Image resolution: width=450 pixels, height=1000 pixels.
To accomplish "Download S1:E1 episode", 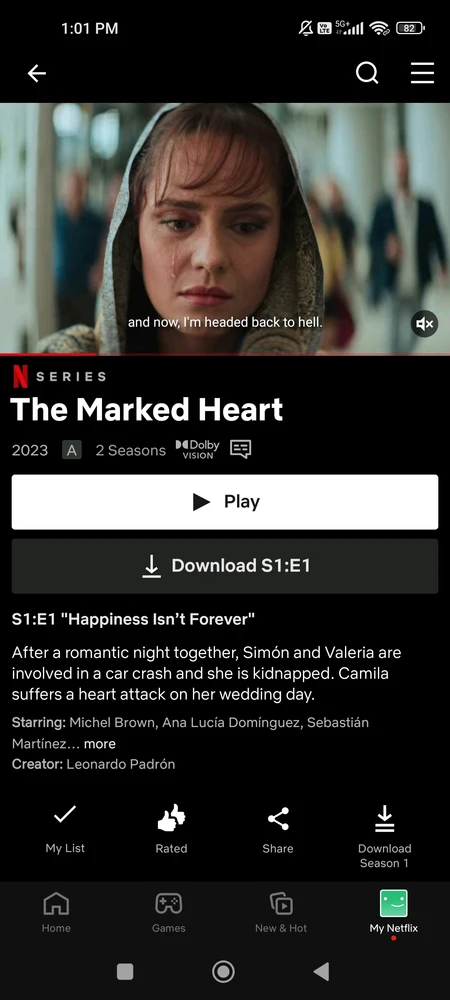I will [225, 566].
